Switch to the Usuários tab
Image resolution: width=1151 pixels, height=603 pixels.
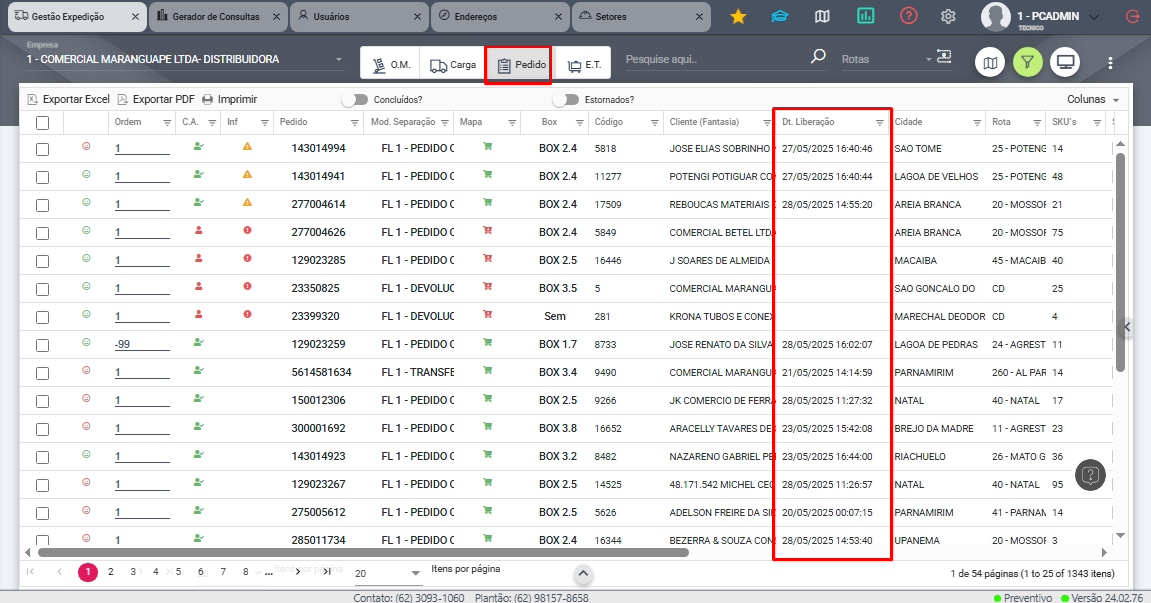[359, 17]
